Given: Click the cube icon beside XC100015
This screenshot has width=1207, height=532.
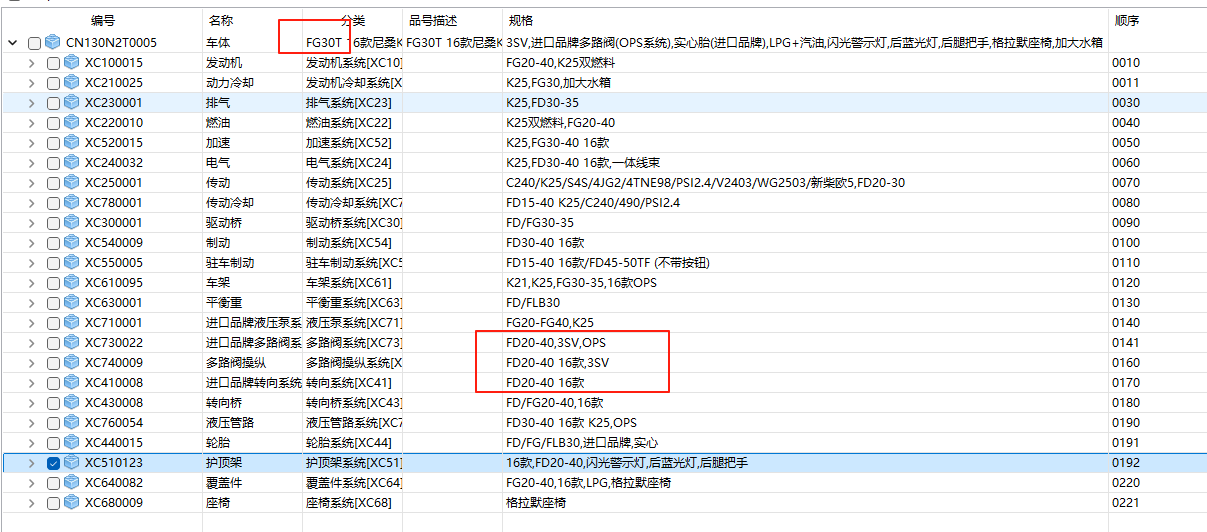Looking at the screenshot, I should point(72,63).
